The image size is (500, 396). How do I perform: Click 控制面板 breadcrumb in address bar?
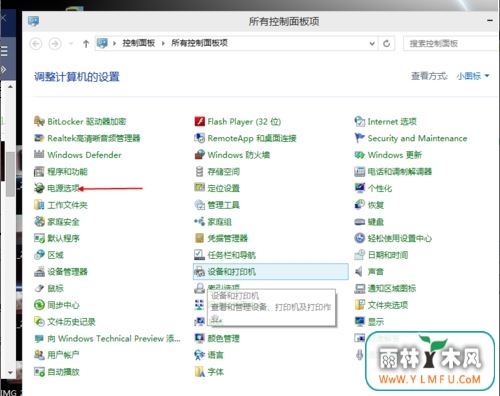[139, 43]
